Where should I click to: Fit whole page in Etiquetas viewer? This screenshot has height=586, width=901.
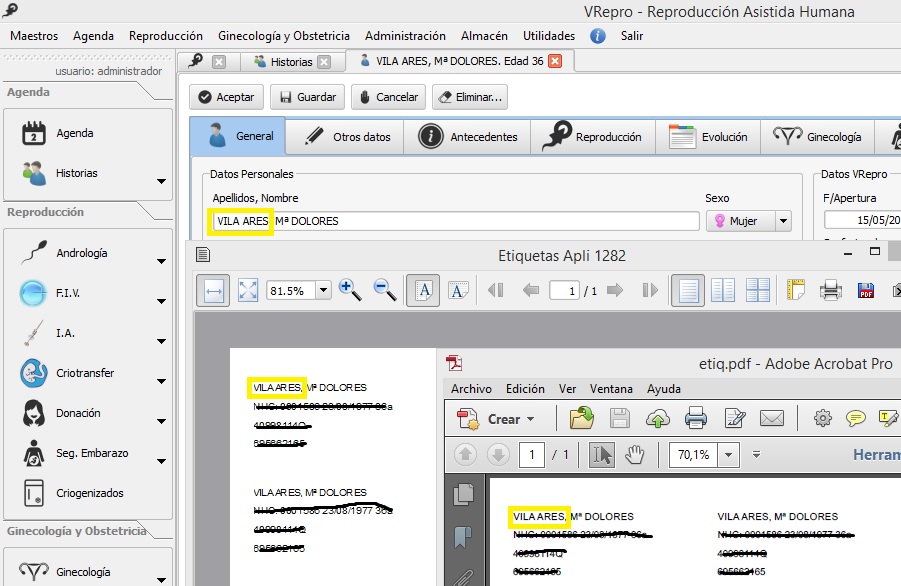pyautogui.click(x=248, y=291)
